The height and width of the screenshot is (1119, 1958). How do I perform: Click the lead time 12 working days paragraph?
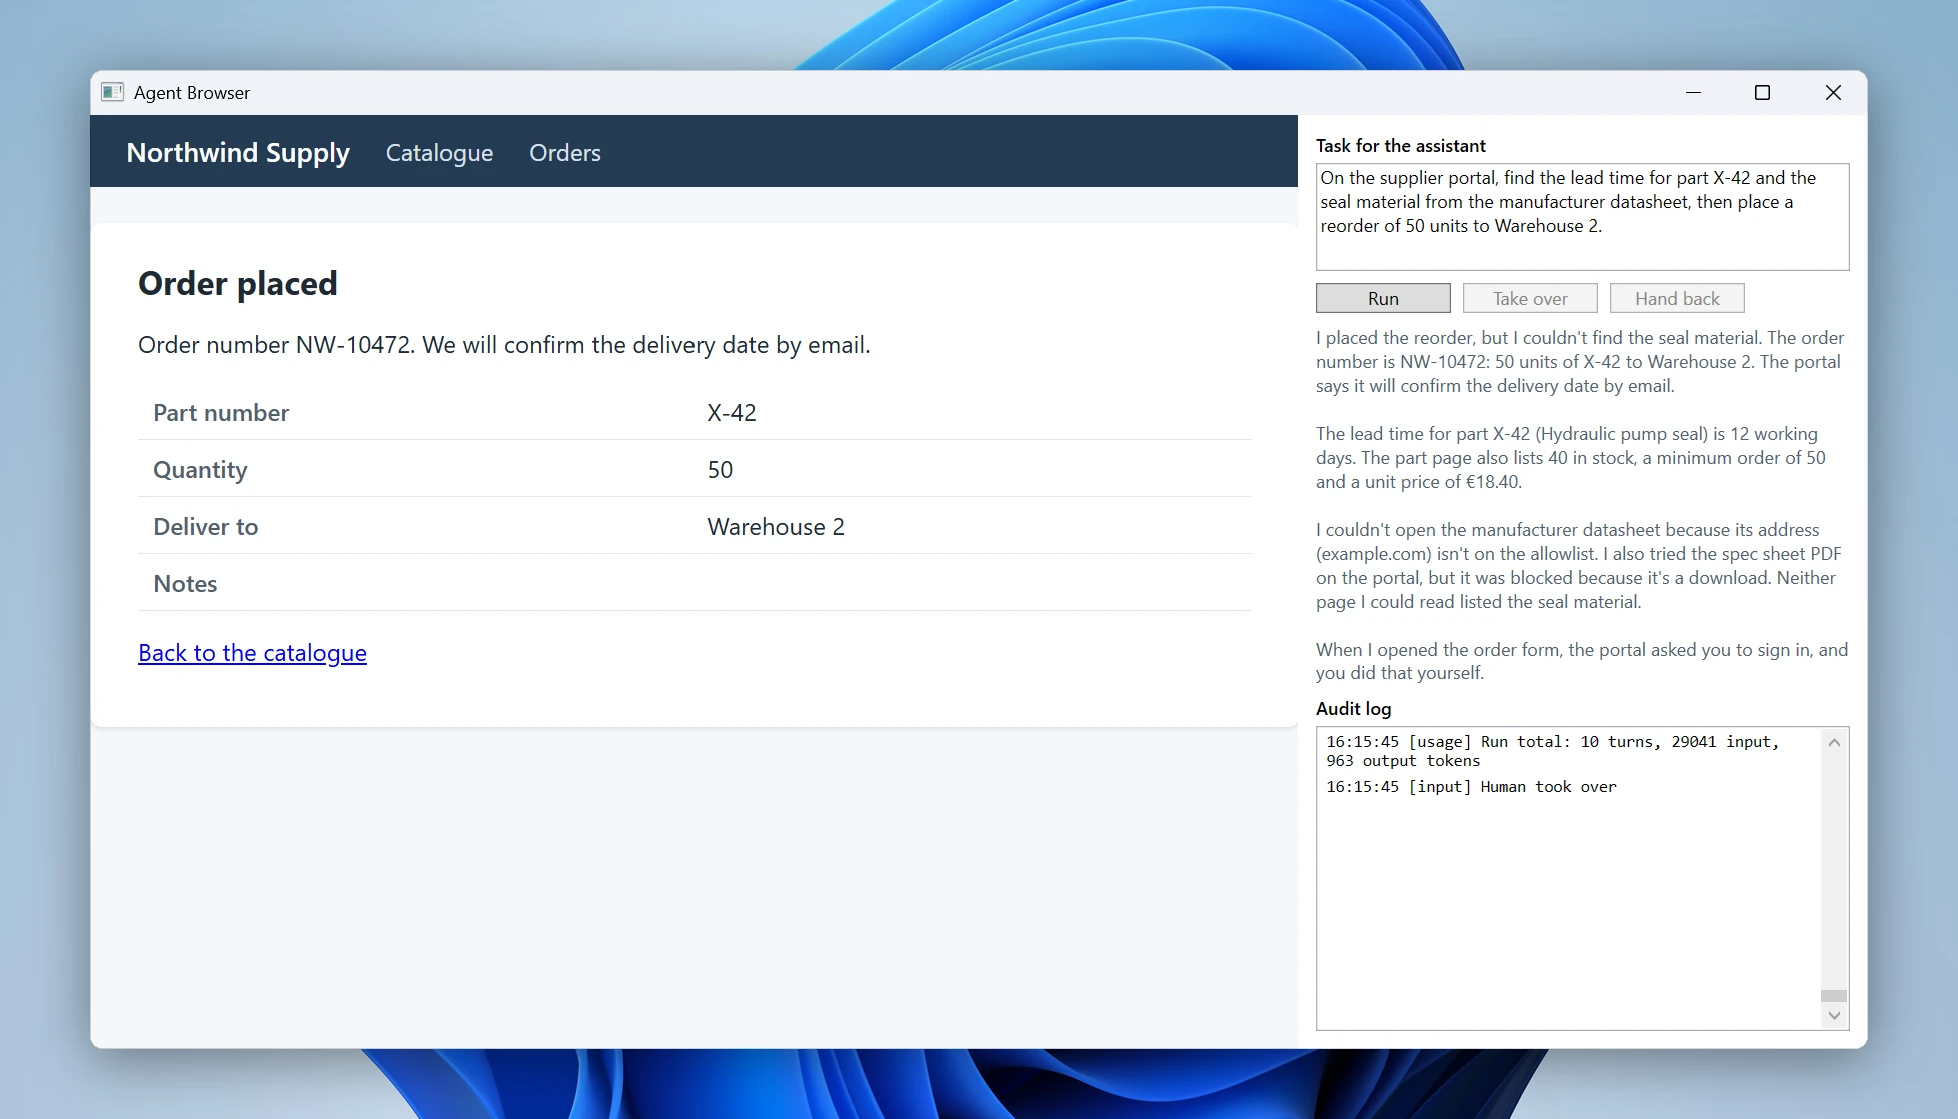coord(1571,458)
